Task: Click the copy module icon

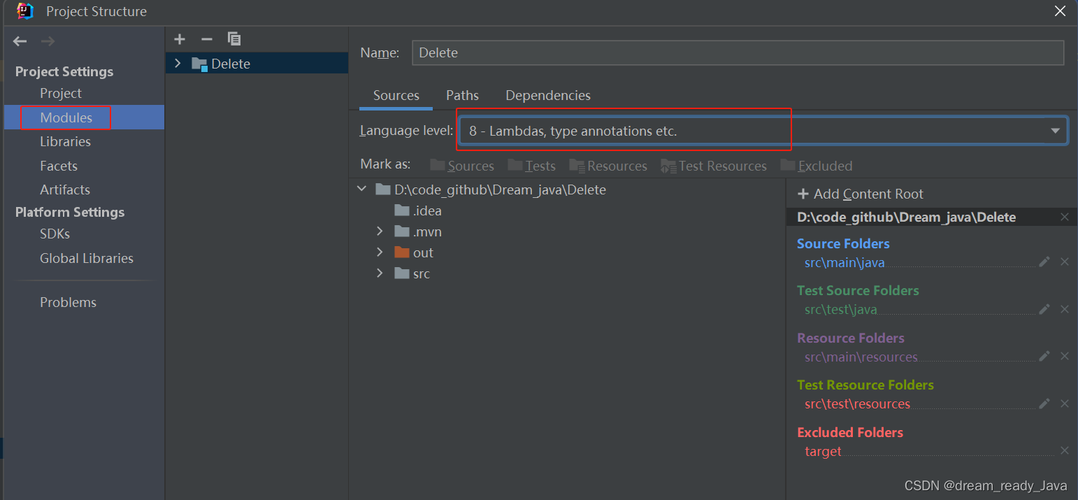Action: (234, 39)
